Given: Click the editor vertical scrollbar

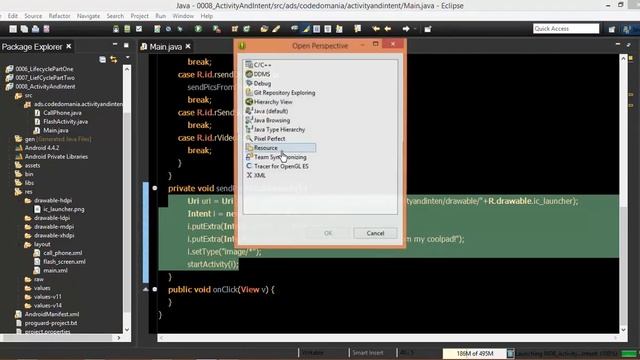Looking at the screenshot, I should [623, 194].
